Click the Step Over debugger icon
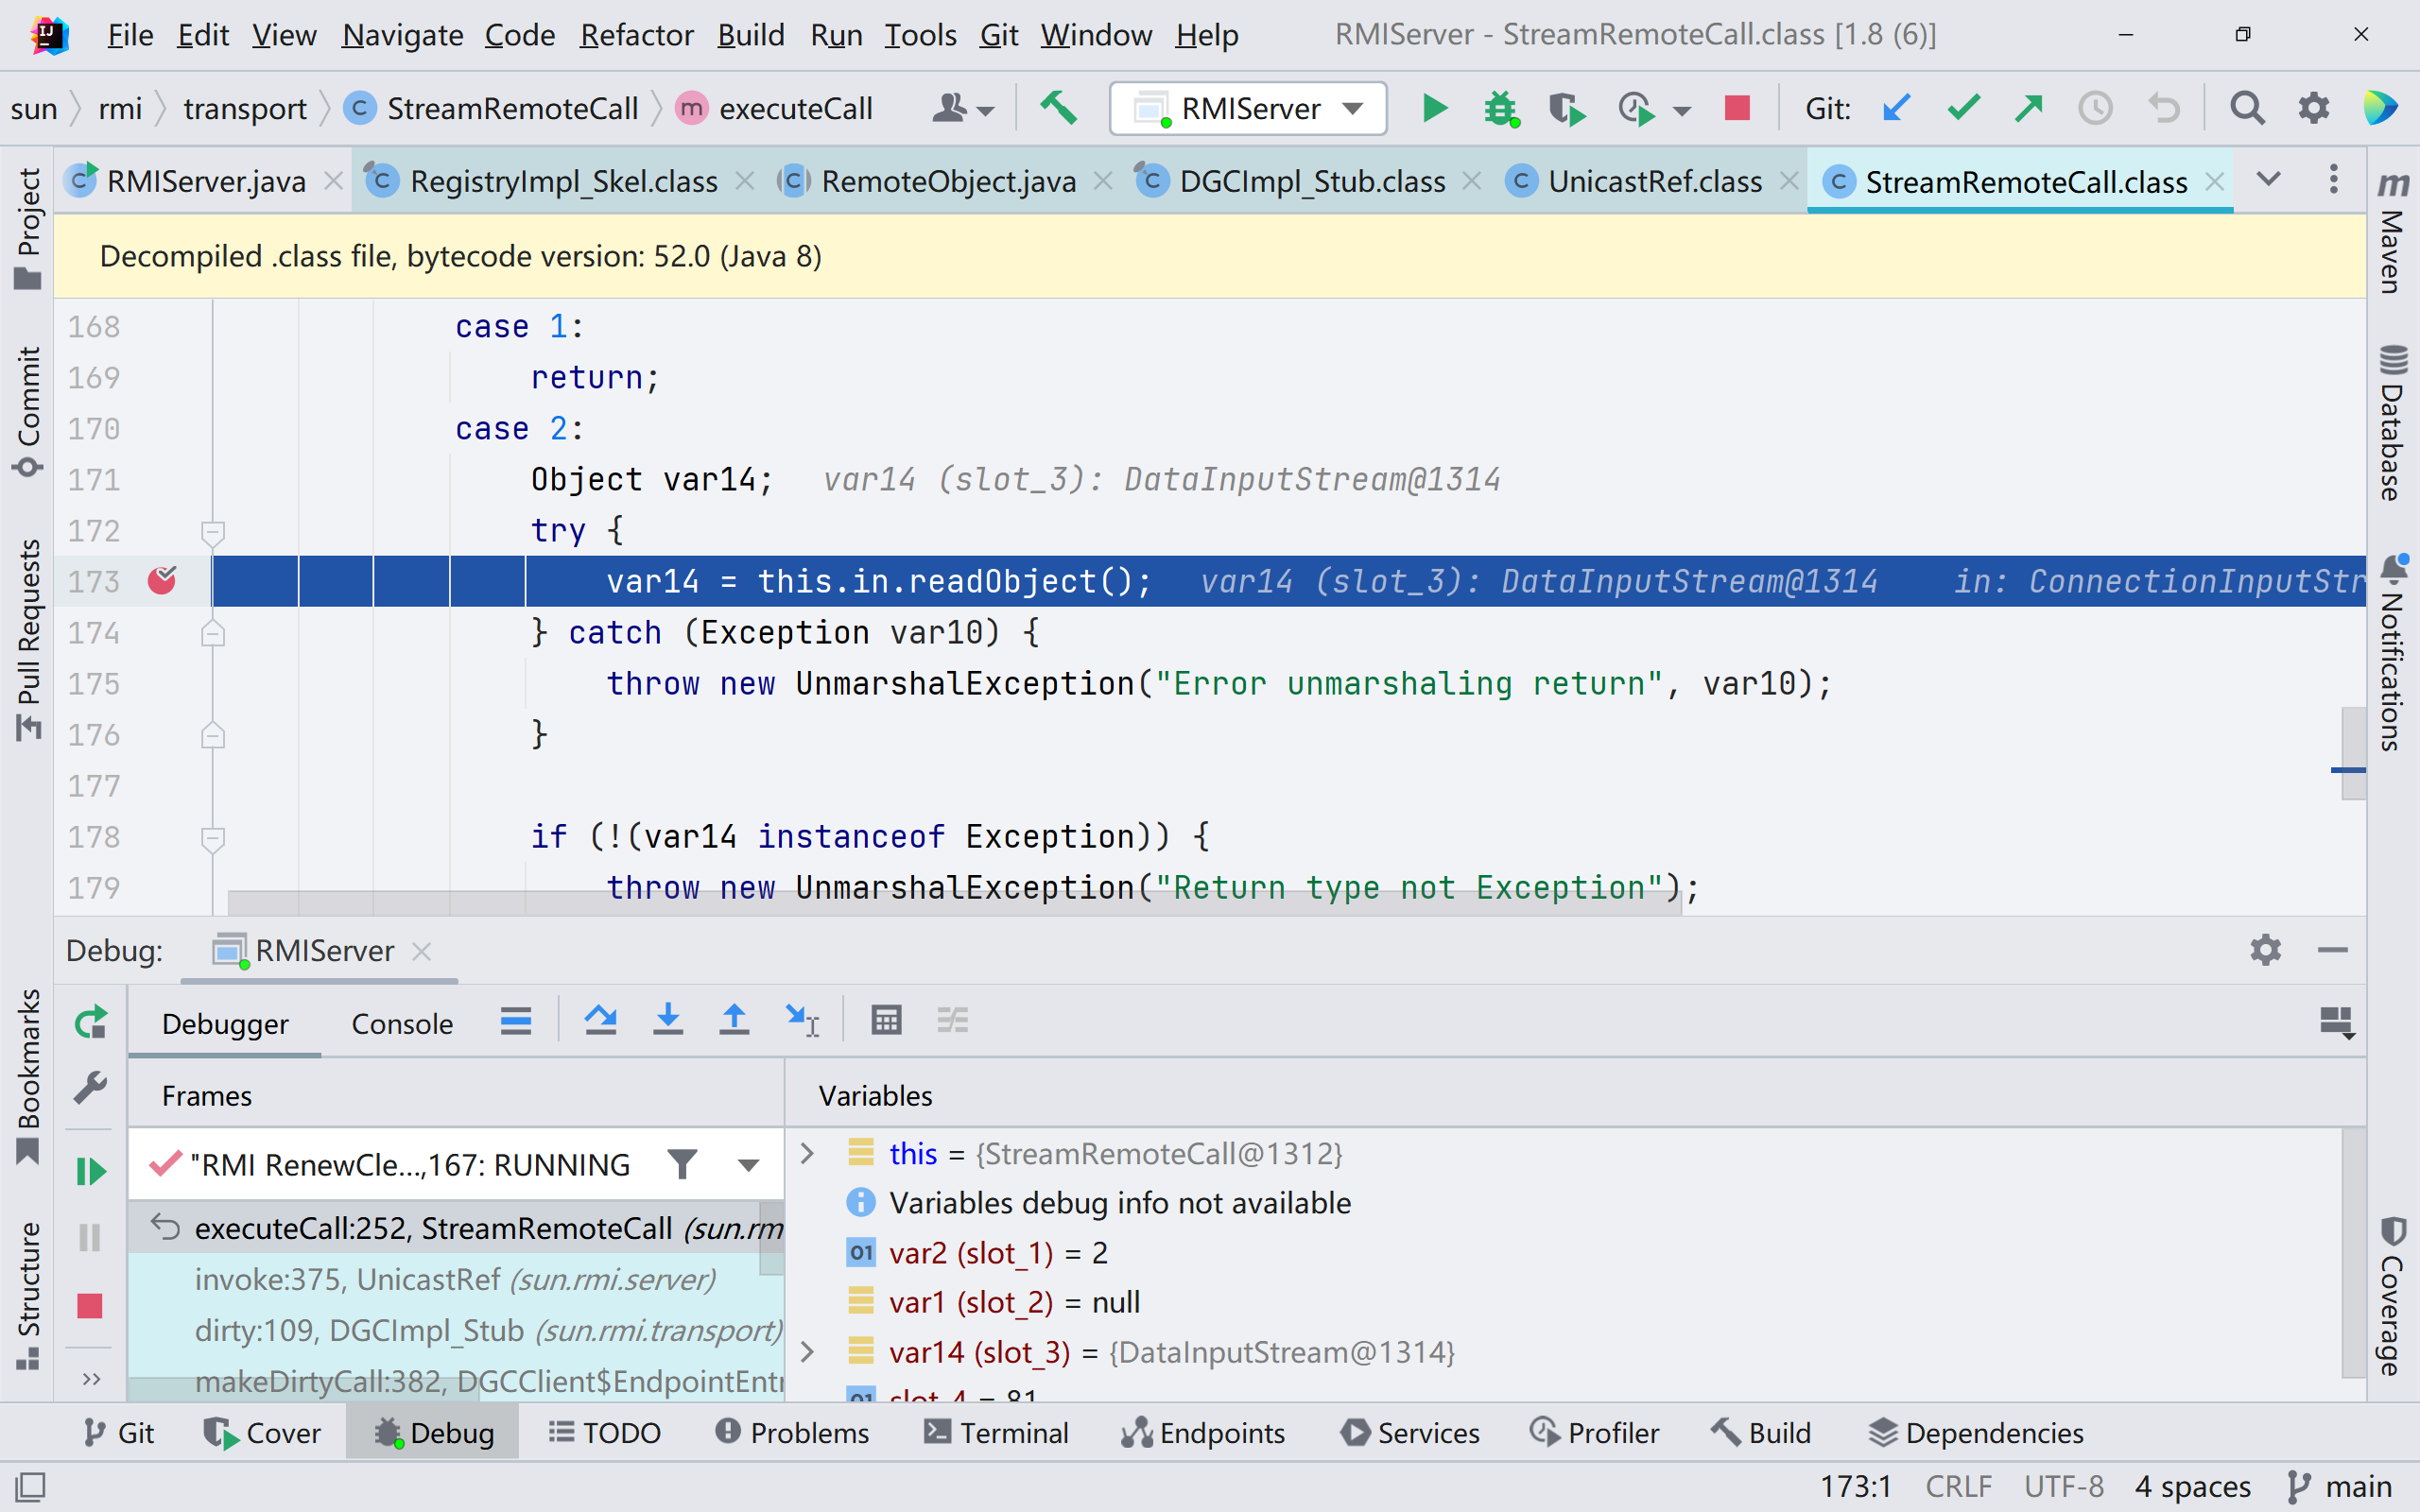This screenshot has height=1512, width=2420. coord(600,1020)
